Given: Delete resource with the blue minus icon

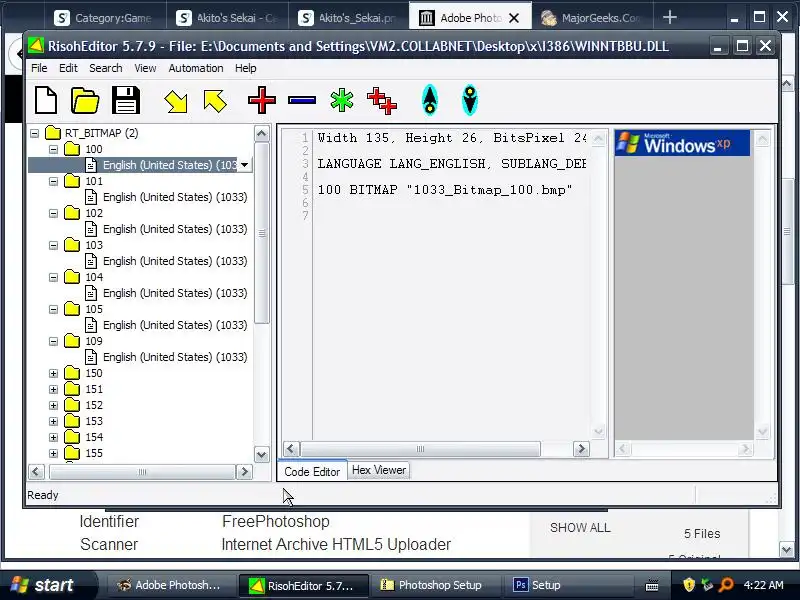Looking at the screenshot, I should (x=302, y=100).
